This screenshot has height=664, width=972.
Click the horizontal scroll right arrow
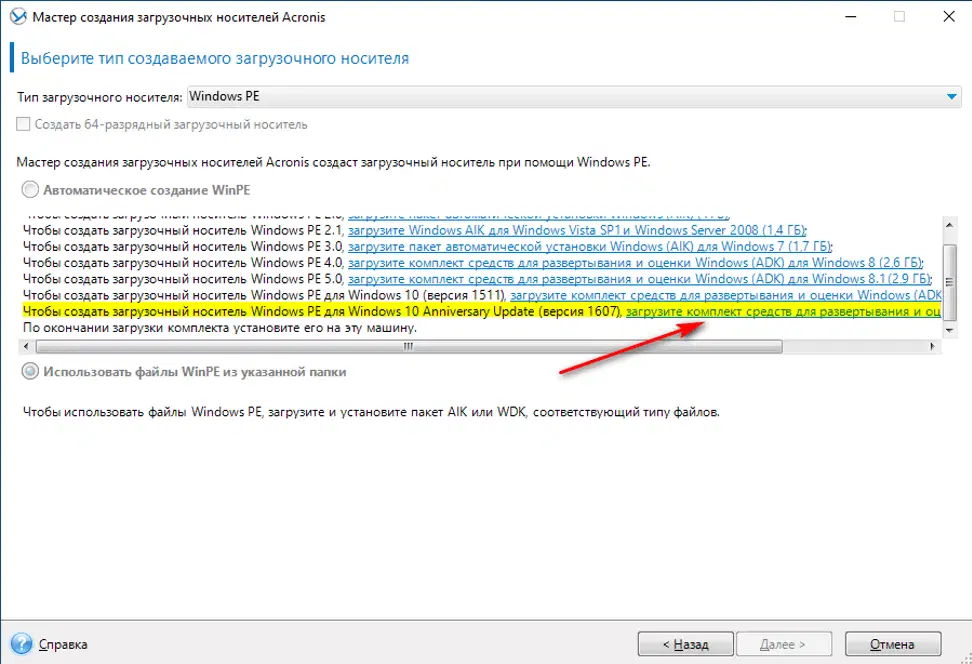[932, 346]
